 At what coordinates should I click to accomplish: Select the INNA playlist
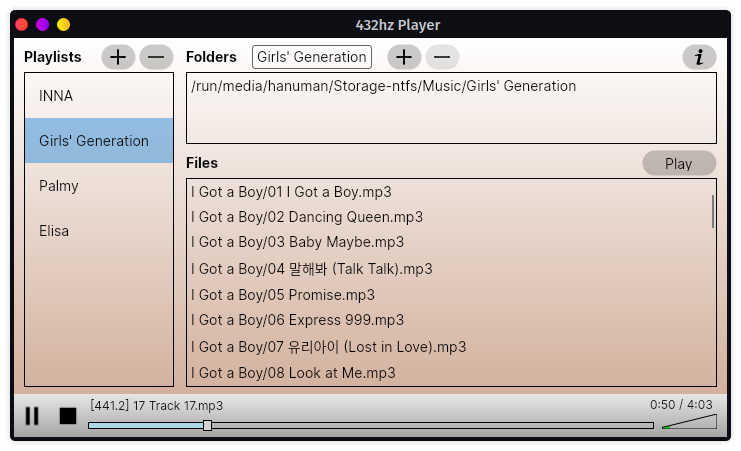point(99,96)
